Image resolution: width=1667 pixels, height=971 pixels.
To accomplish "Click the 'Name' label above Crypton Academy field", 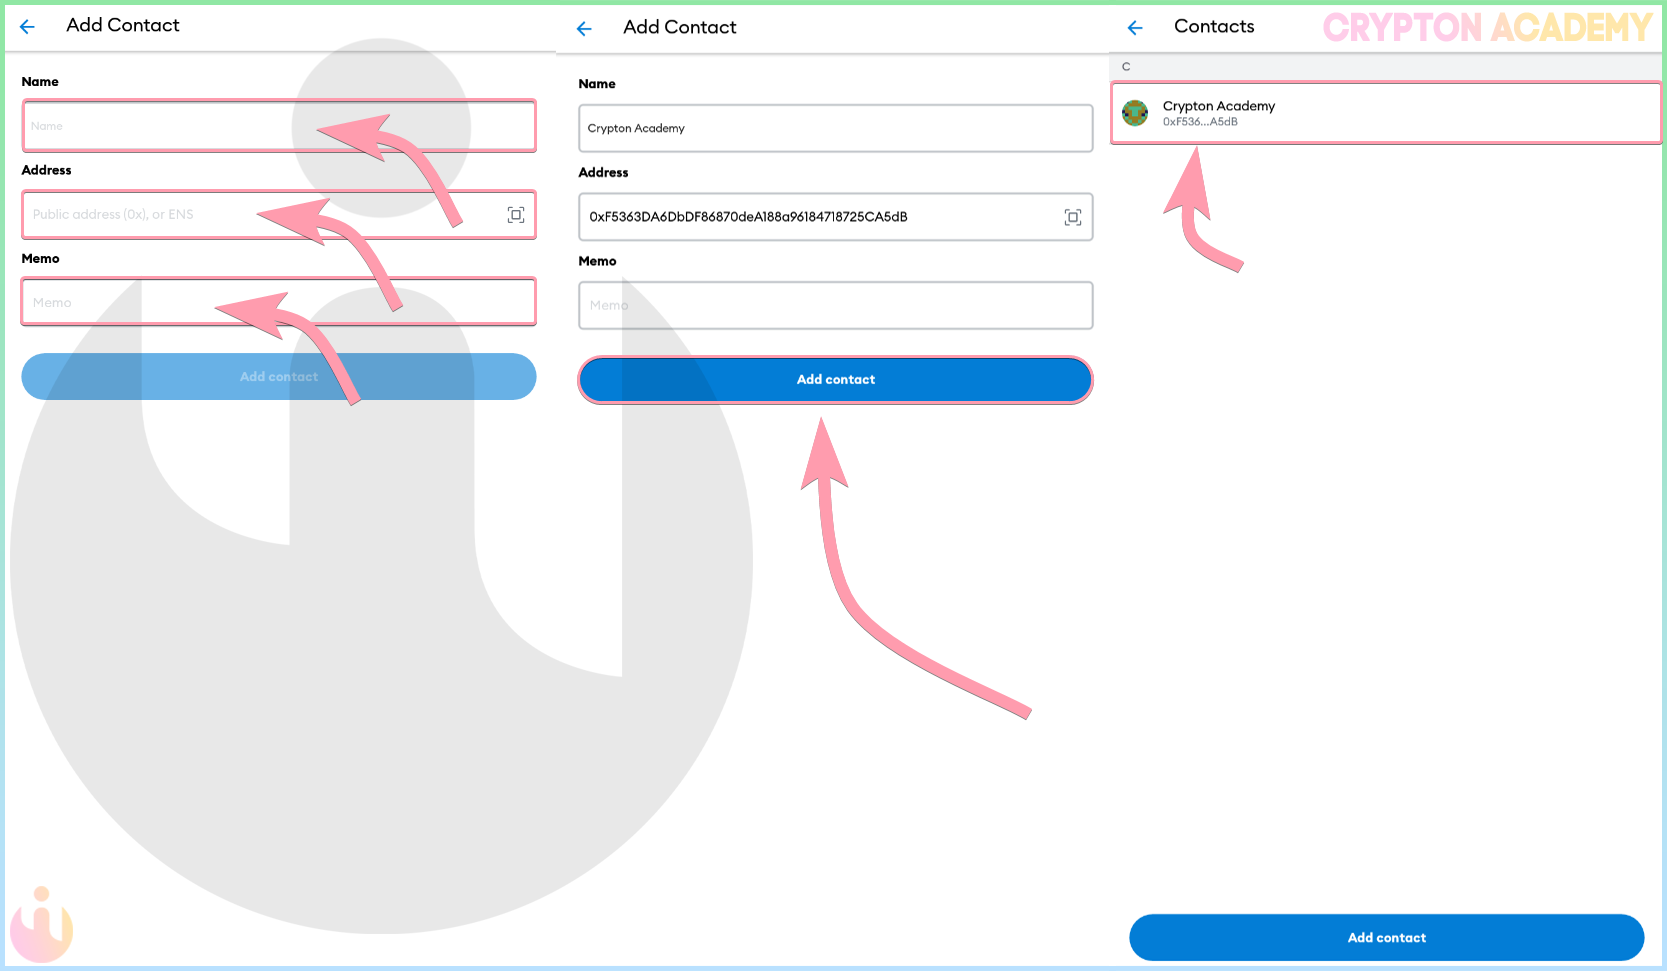I will [x=597, y=84].
